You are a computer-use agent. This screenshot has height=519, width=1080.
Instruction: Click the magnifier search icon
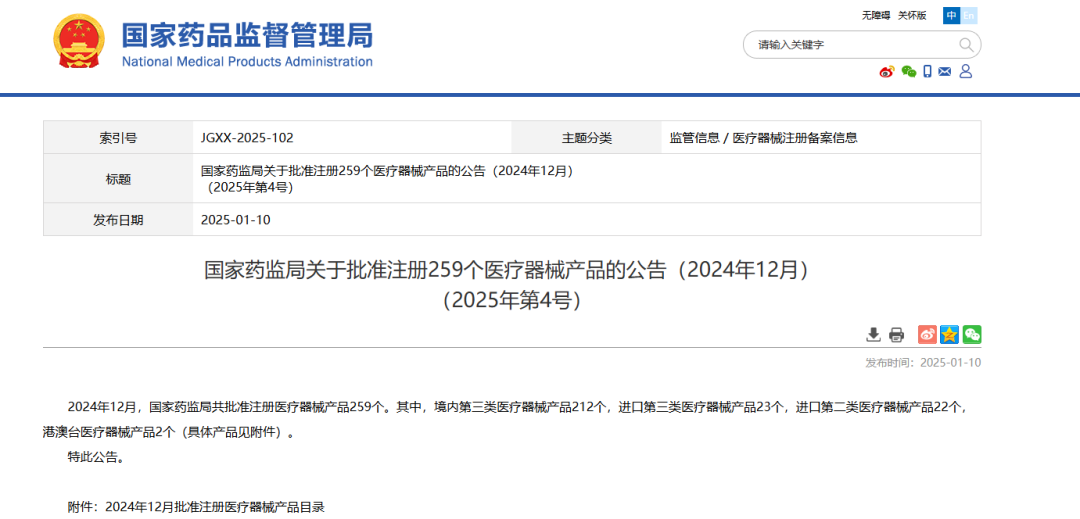966,45
